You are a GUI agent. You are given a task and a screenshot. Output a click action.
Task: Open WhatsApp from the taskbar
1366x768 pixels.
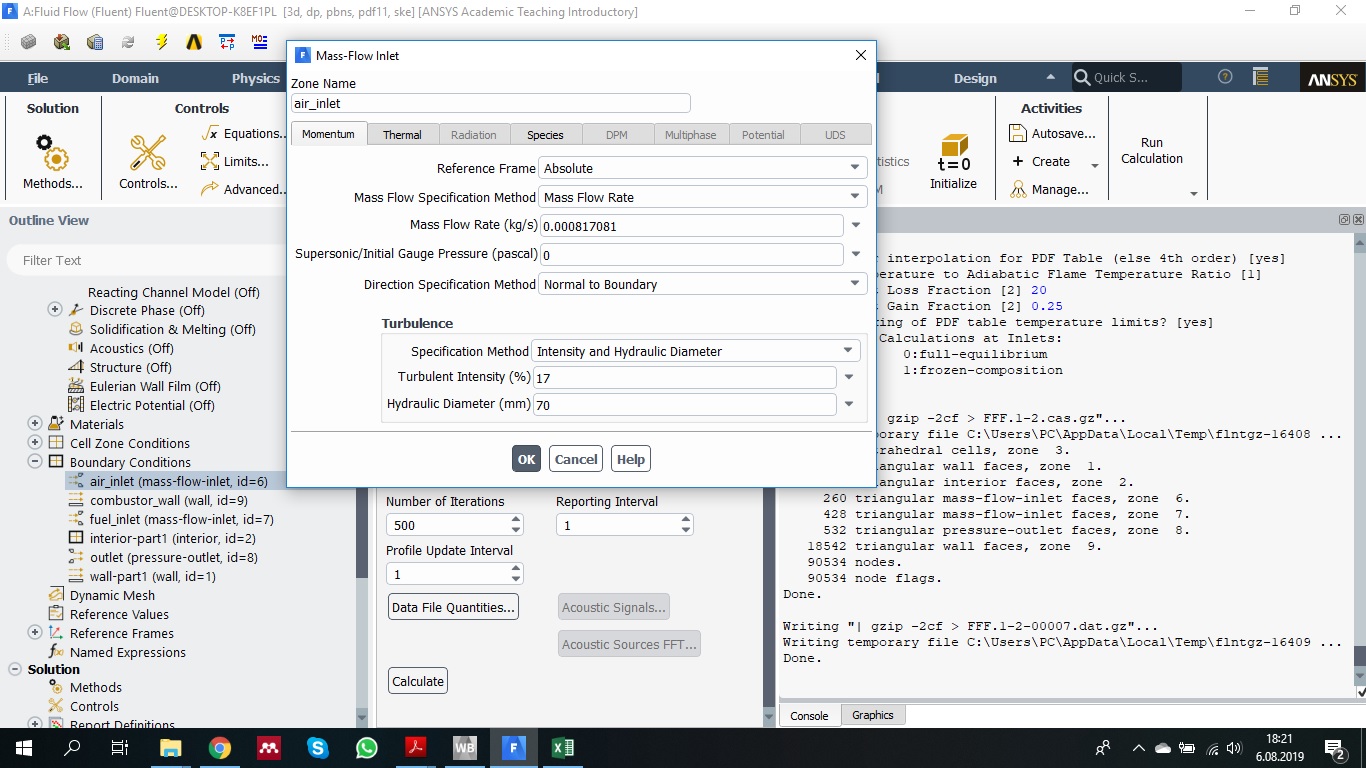[367, 747]
